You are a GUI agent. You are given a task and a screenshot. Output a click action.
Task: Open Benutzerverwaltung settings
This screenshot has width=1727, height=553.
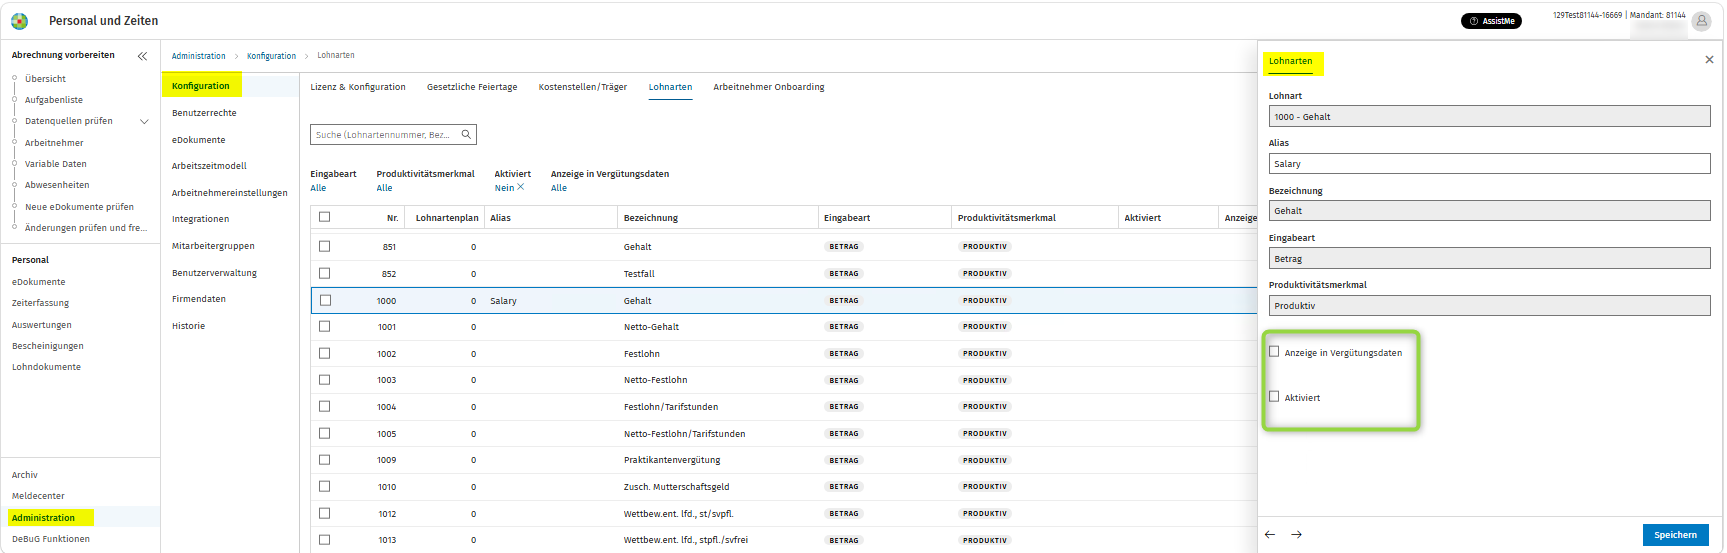(x=214, y=273)
